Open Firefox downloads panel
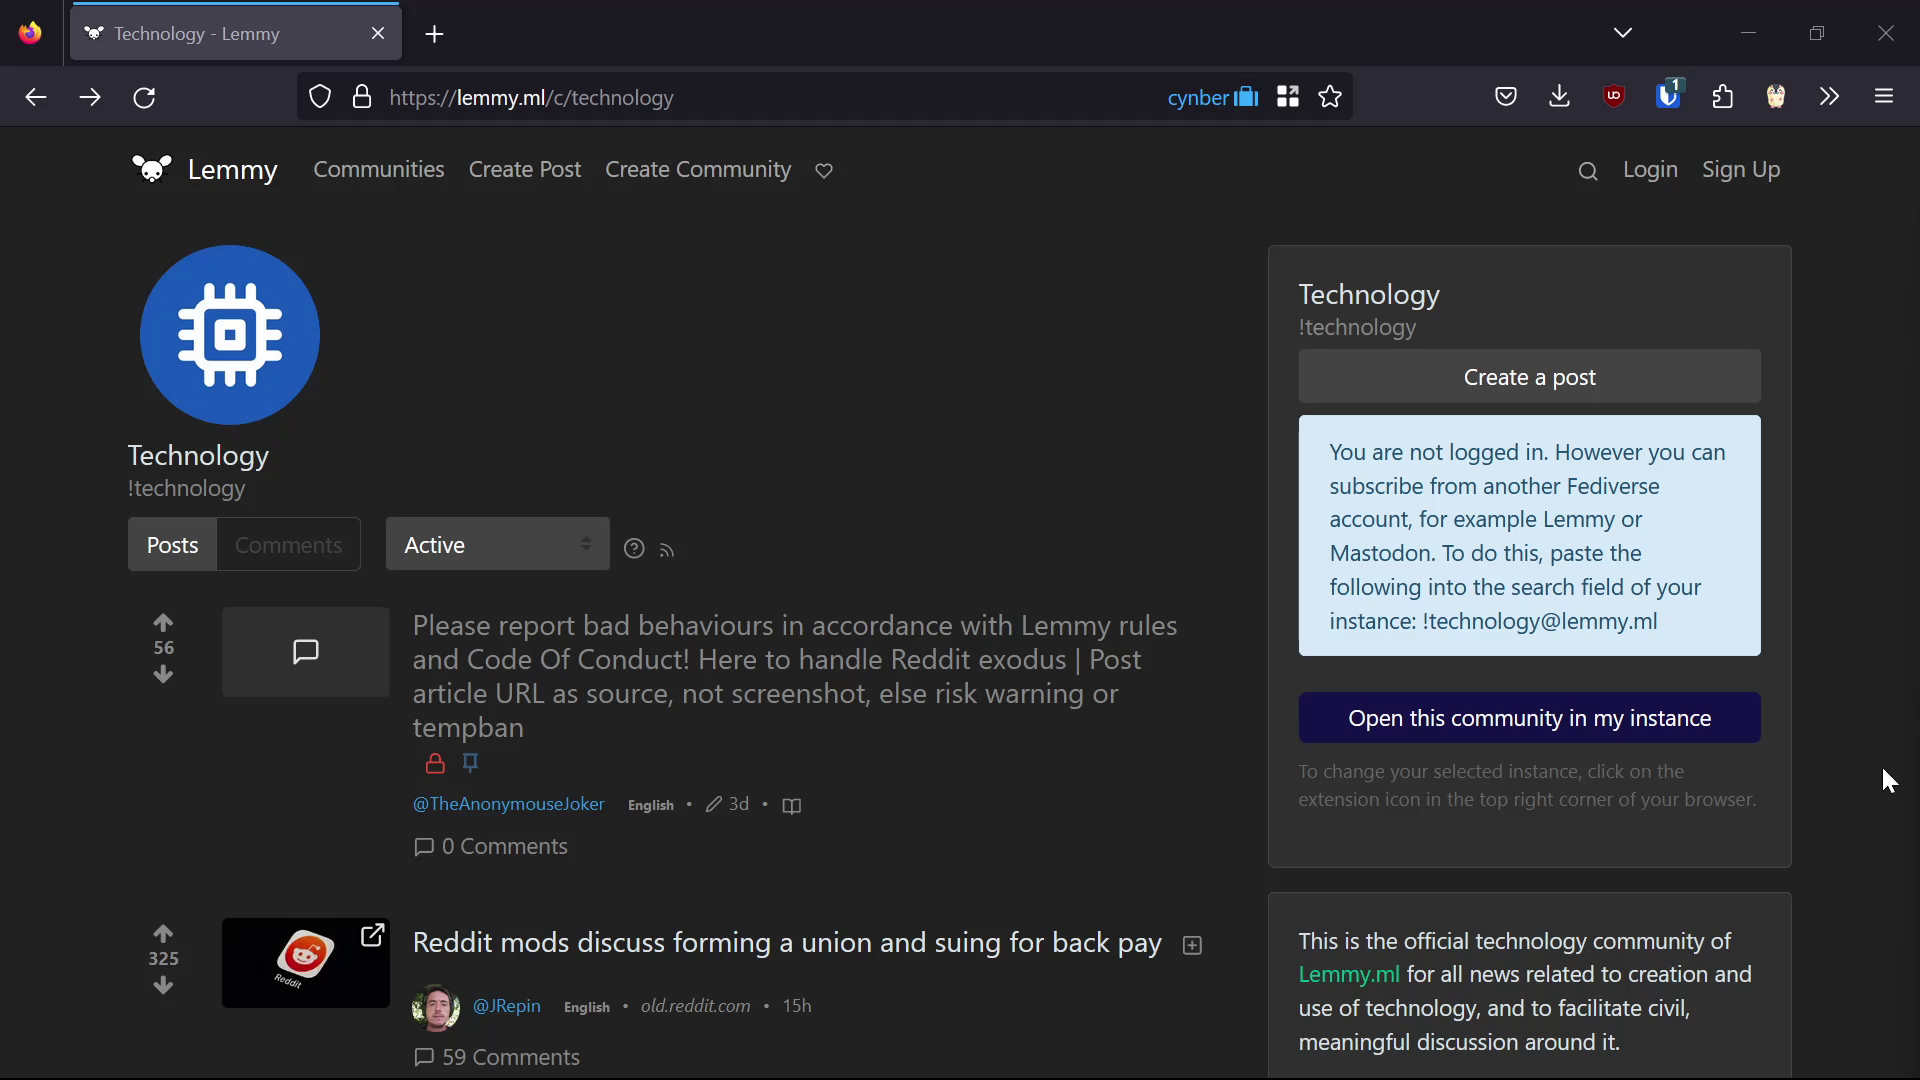Image resolution: width=1920 pixels, height=1080 pixels. click(1560, 97)
